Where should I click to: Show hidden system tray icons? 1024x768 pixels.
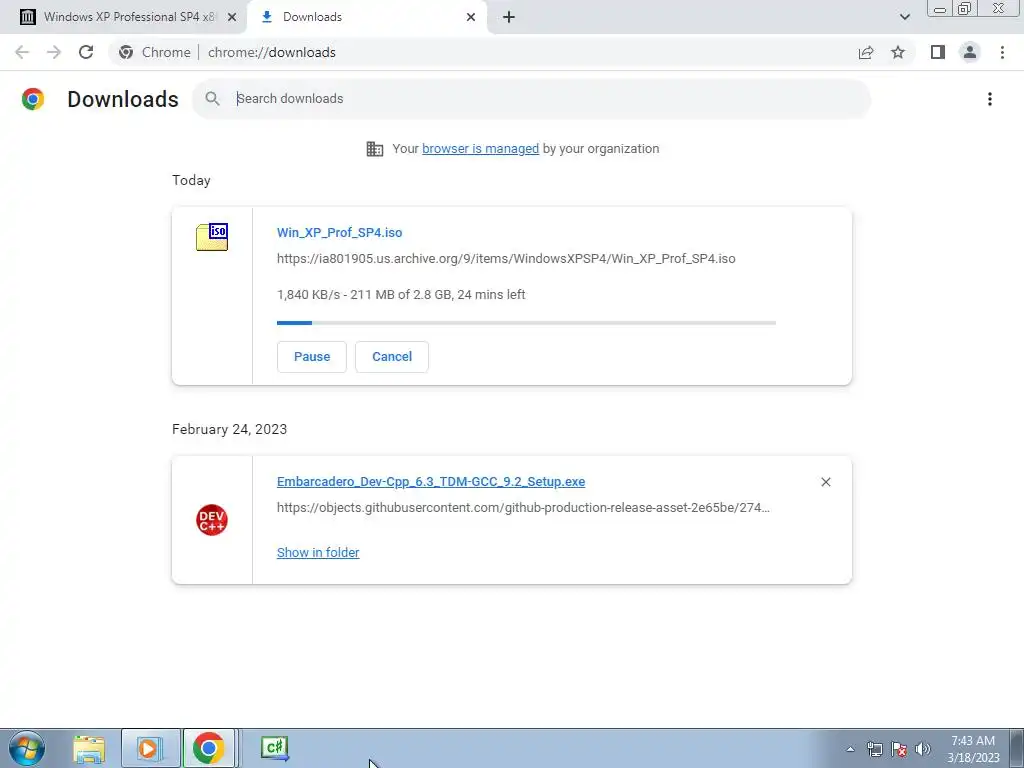pyautogui.click(x=850, y=749)
